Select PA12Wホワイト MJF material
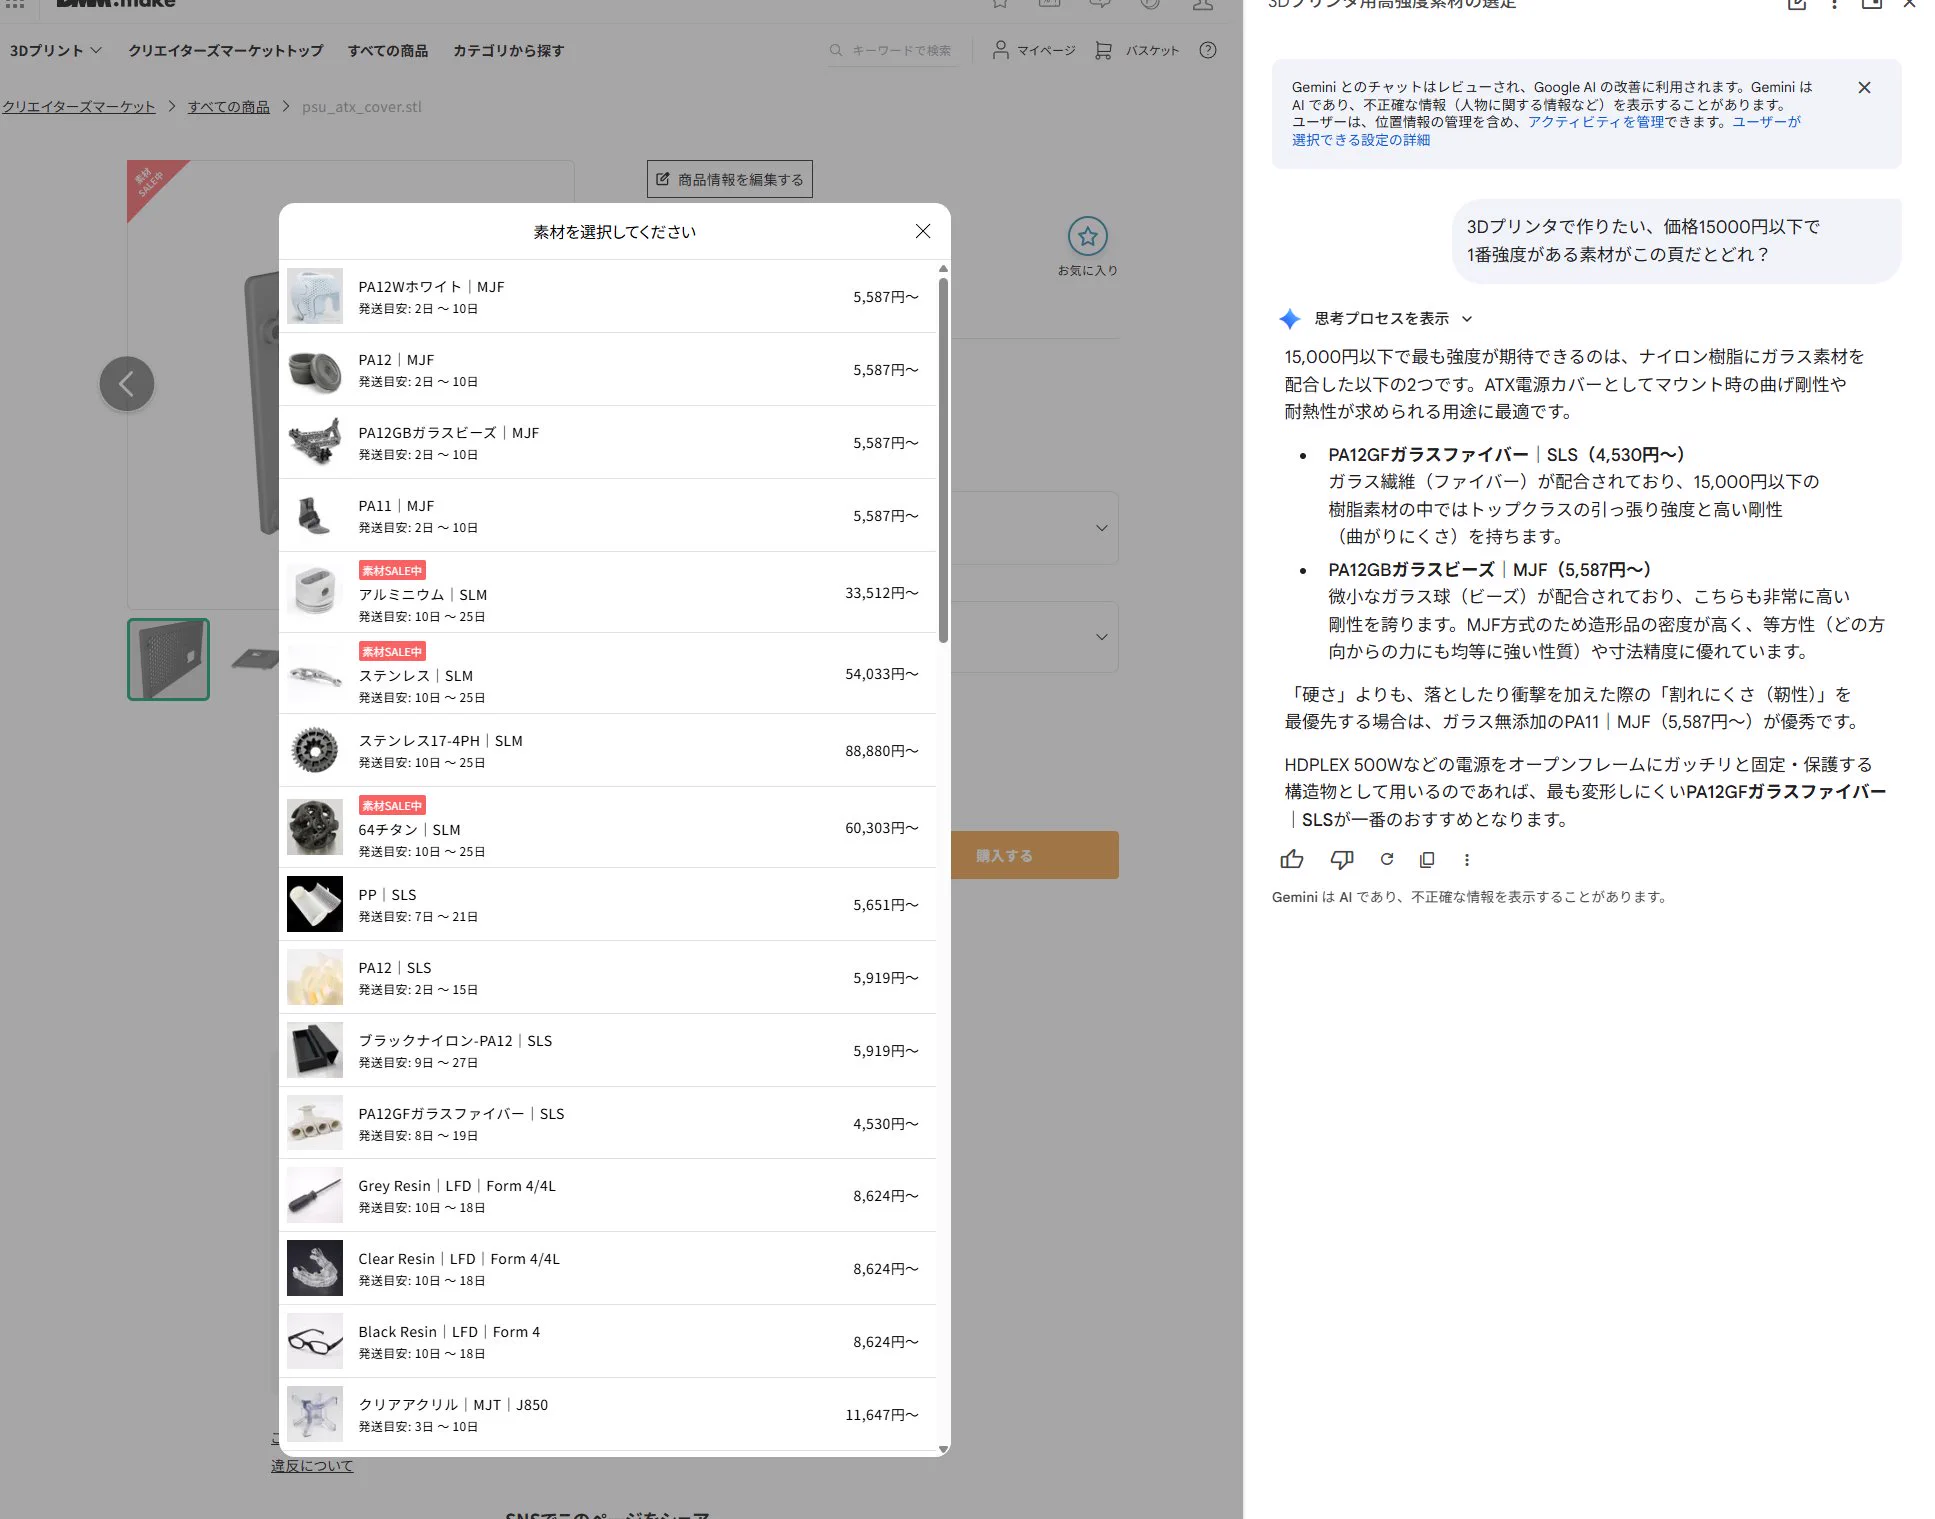 pyautogui.click(x=608, y=296)
